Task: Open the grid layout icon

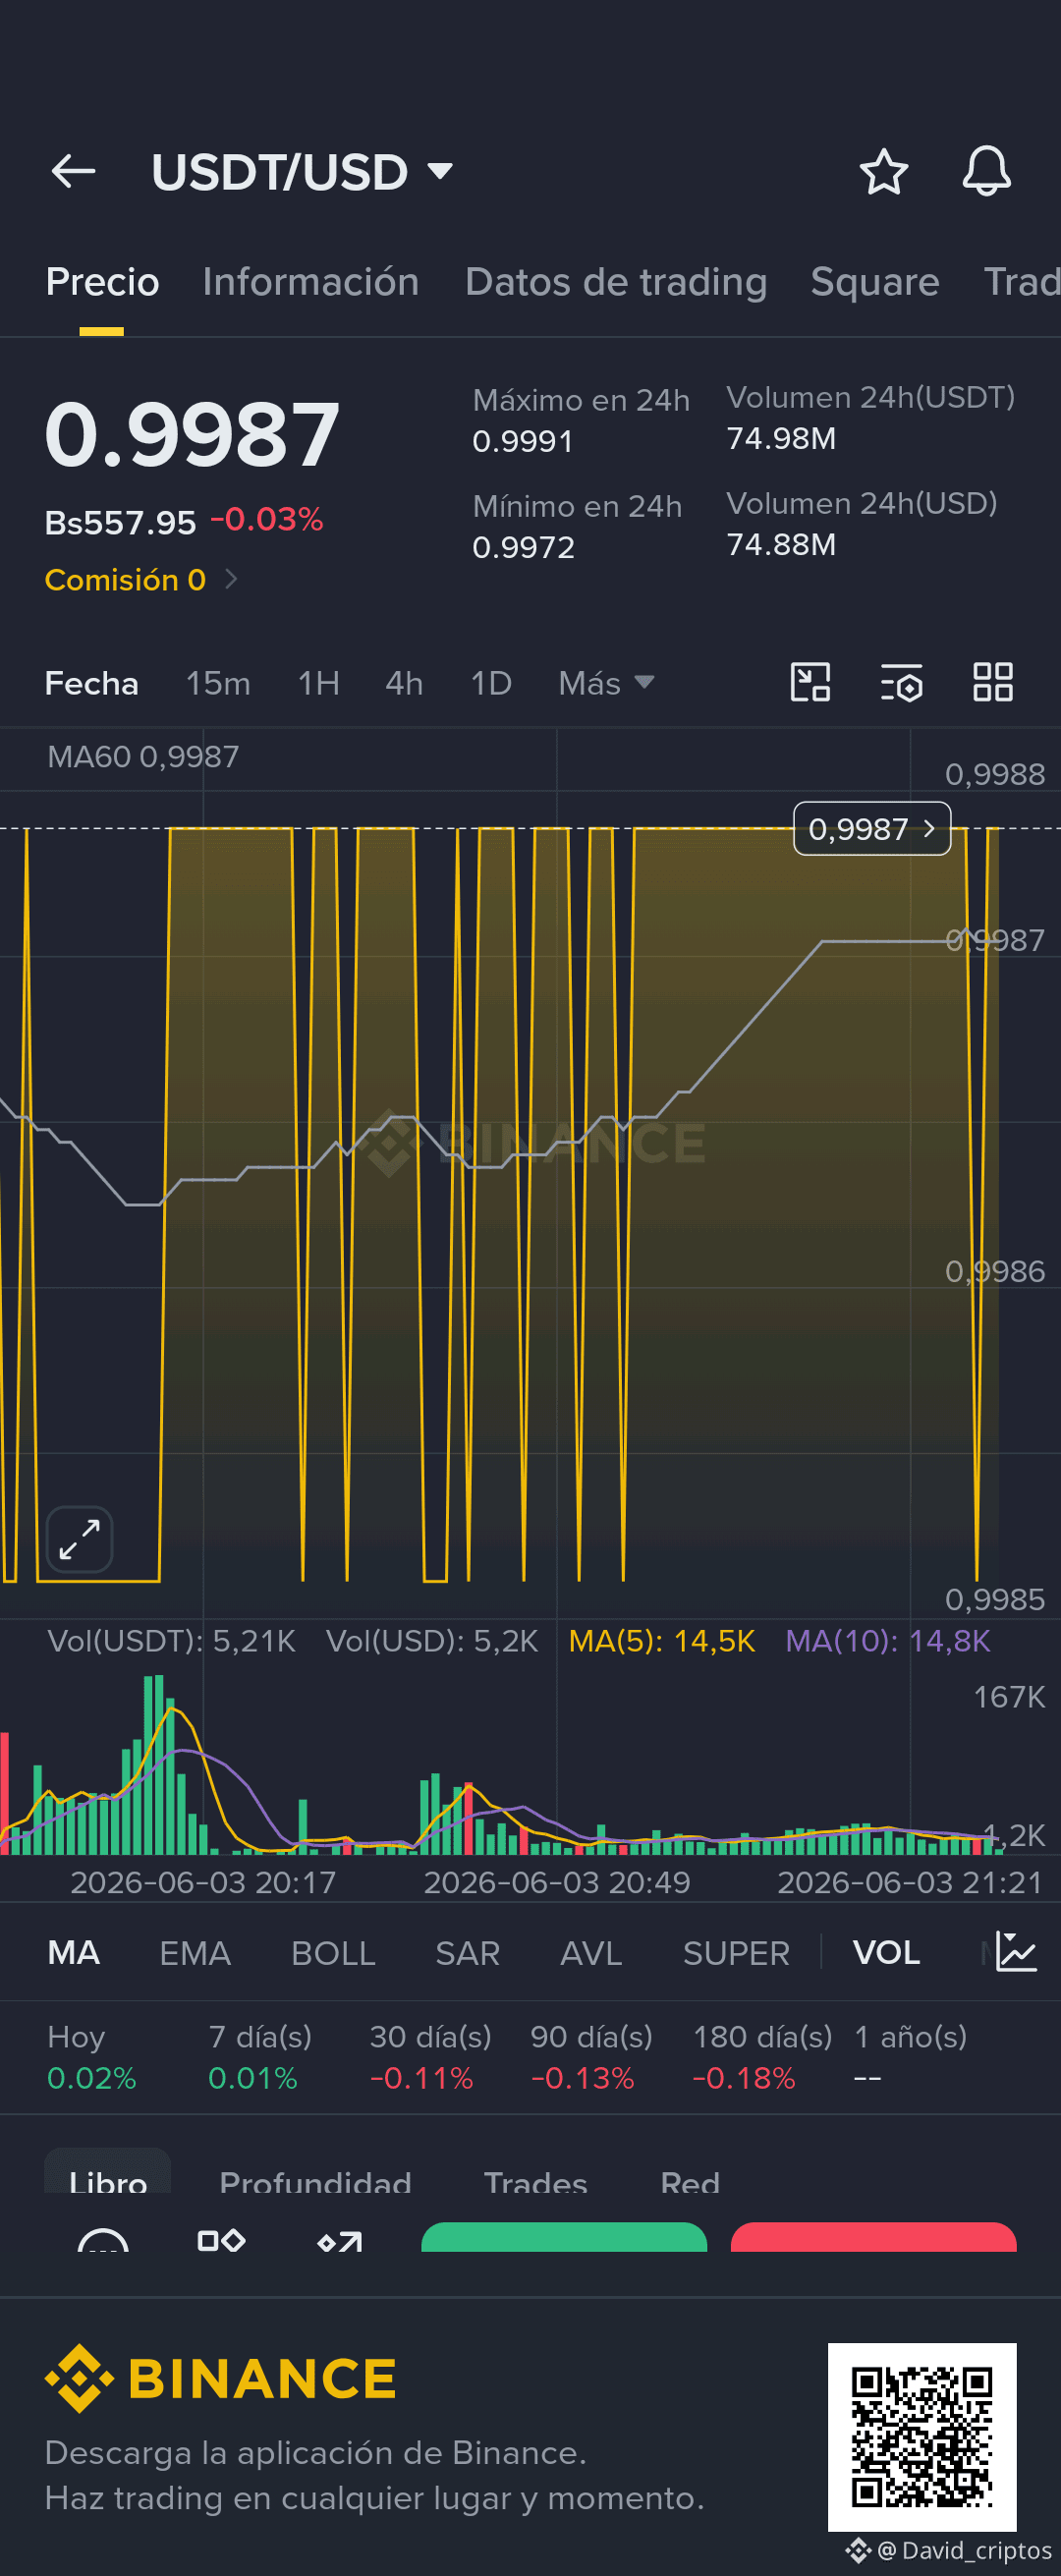Action: pos(993,683)
